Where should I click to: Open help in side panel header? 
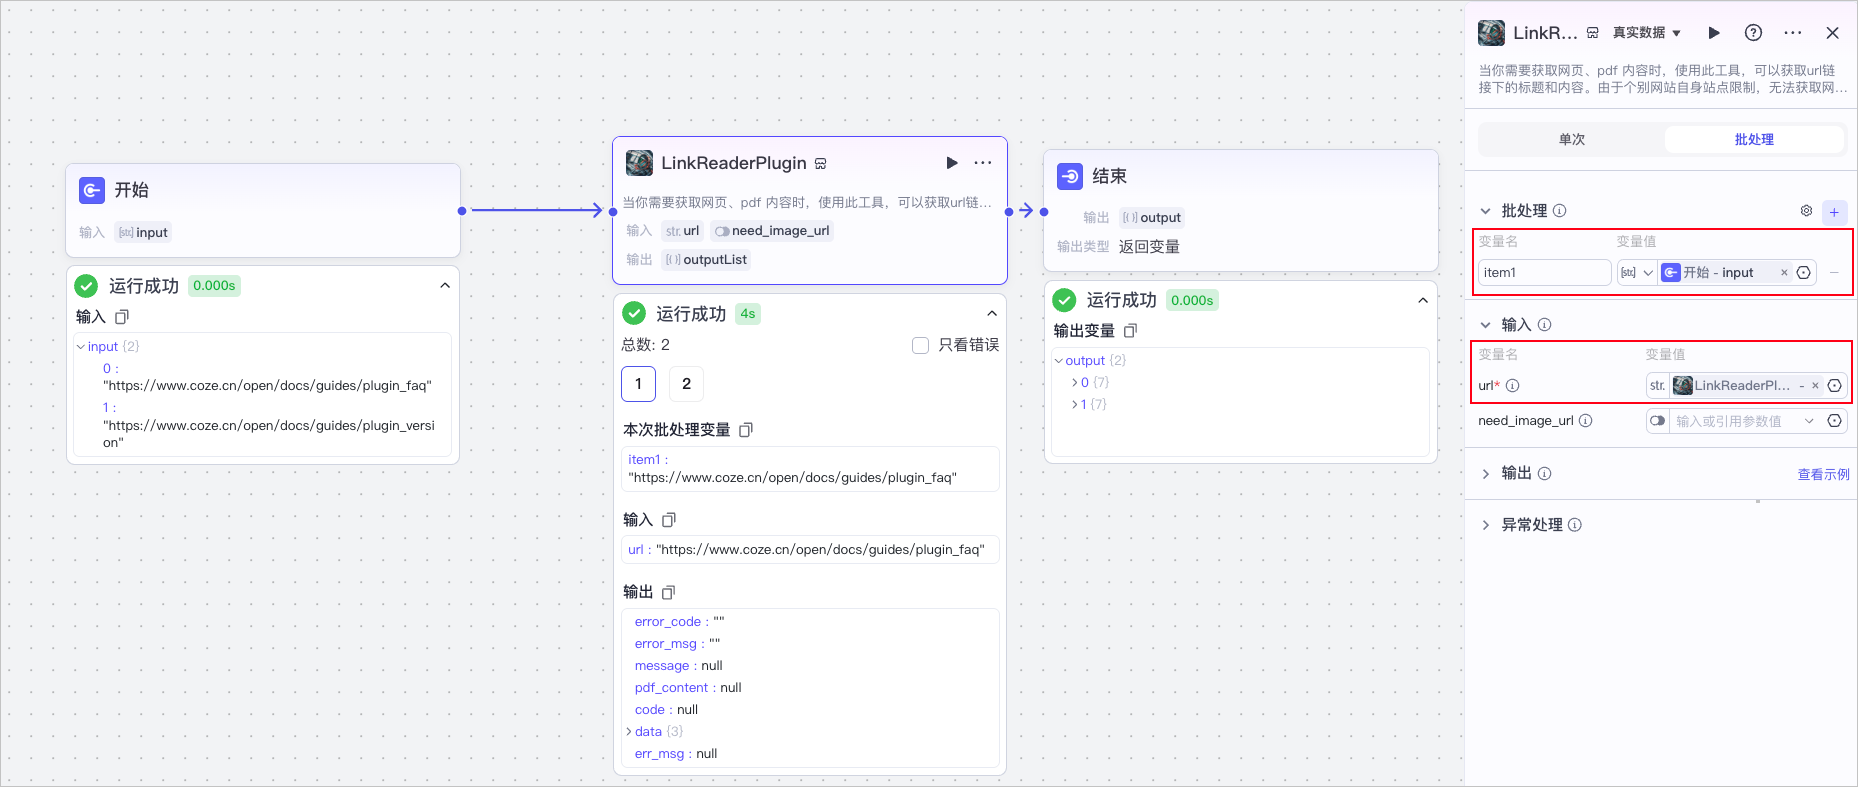pyautogui.click(x=1753, y=33)
